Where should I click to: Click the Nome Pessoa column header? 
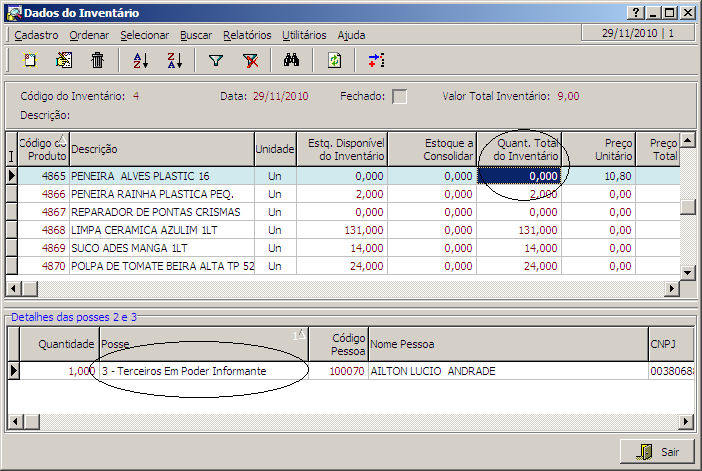pyautogui.click(x=508, y=344)
